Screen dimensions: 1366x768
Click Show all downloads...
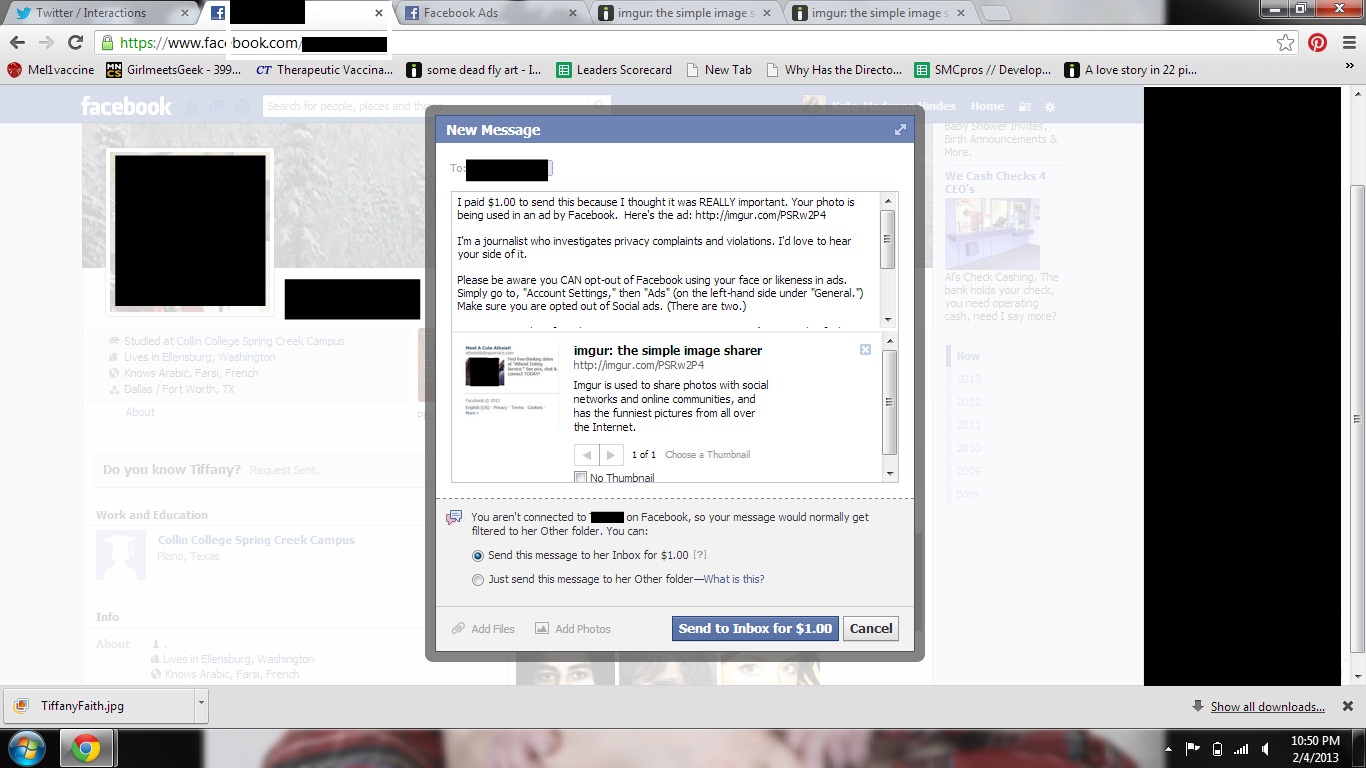click(x=1267, y=707)
